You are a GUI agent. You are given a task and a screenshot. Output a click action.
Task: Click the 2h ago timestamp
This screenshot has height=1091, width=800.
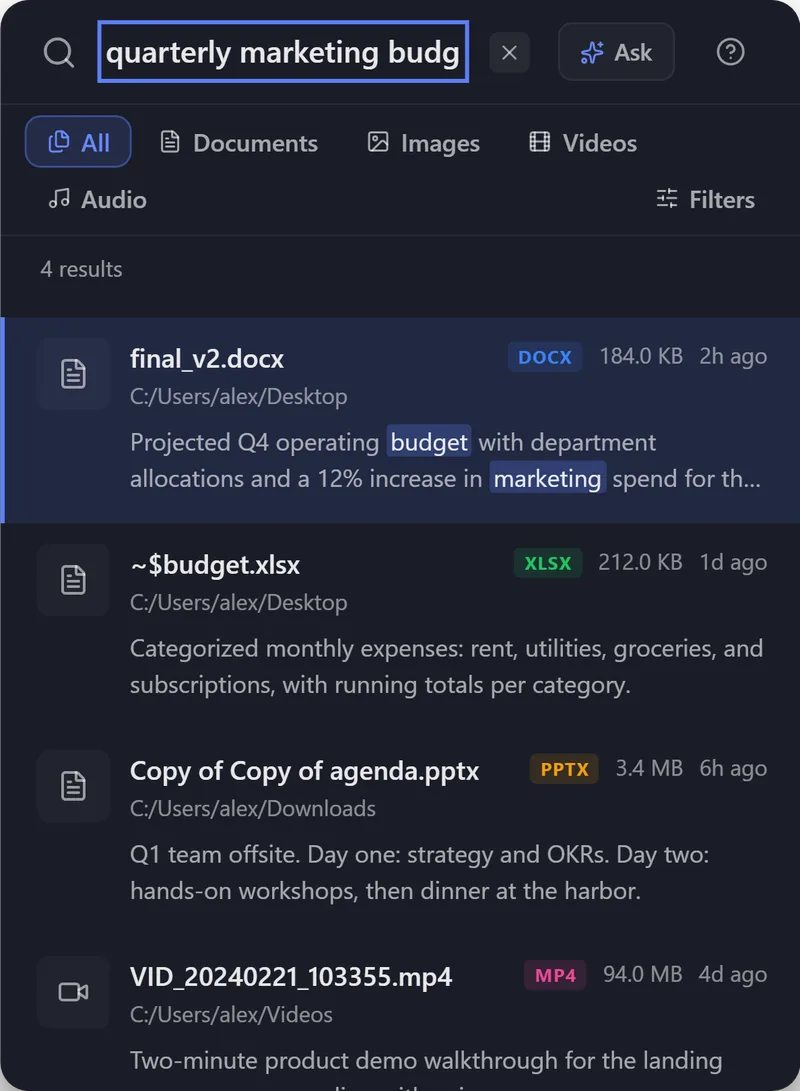[733, 356]
